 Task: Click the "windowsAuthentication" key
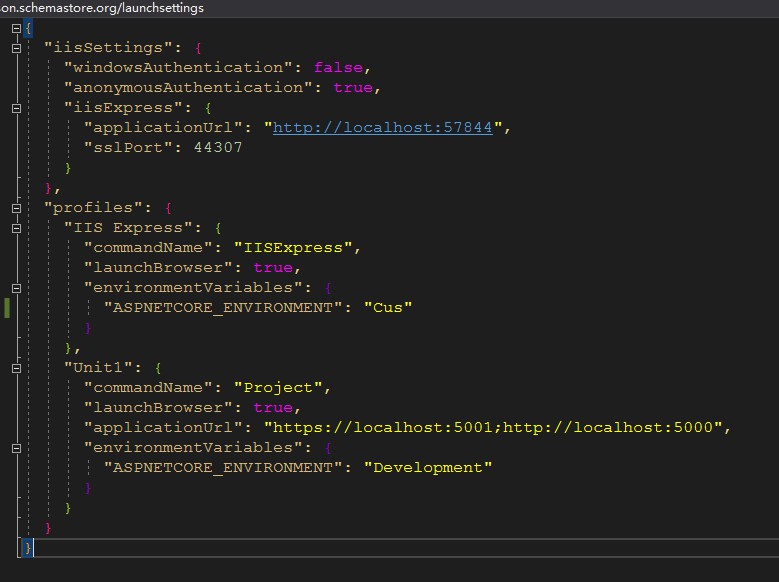click(178, 68)
